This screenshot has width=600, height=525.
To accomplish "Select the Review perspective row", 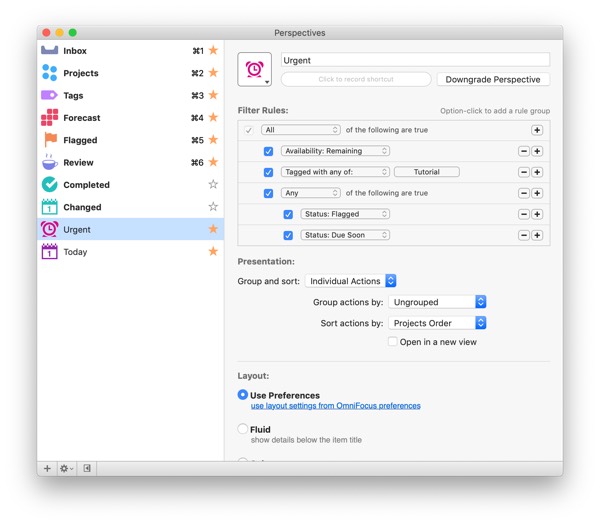I will 130,162.
